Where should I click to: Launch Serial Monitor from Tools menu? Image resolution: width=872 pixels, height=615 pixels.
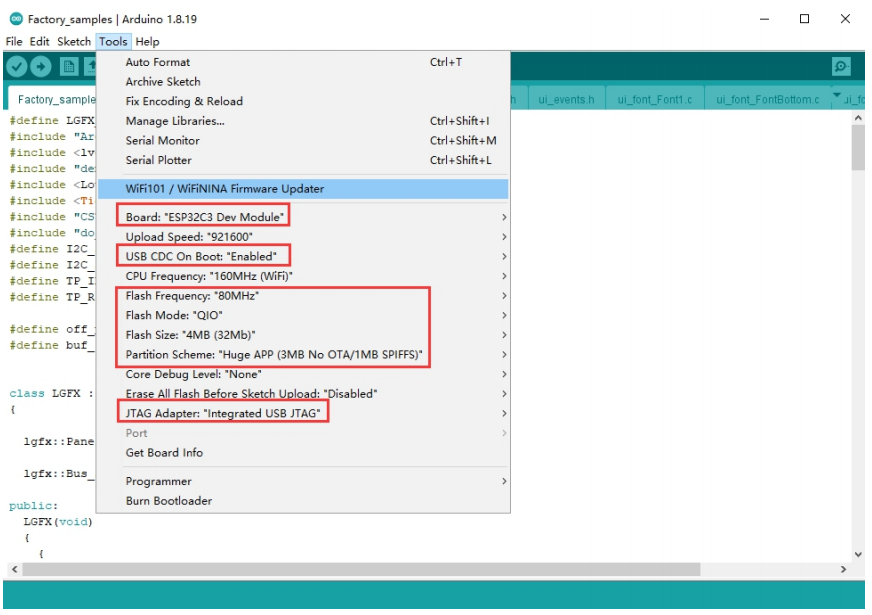pyautogui.click(x=303, y=141)
